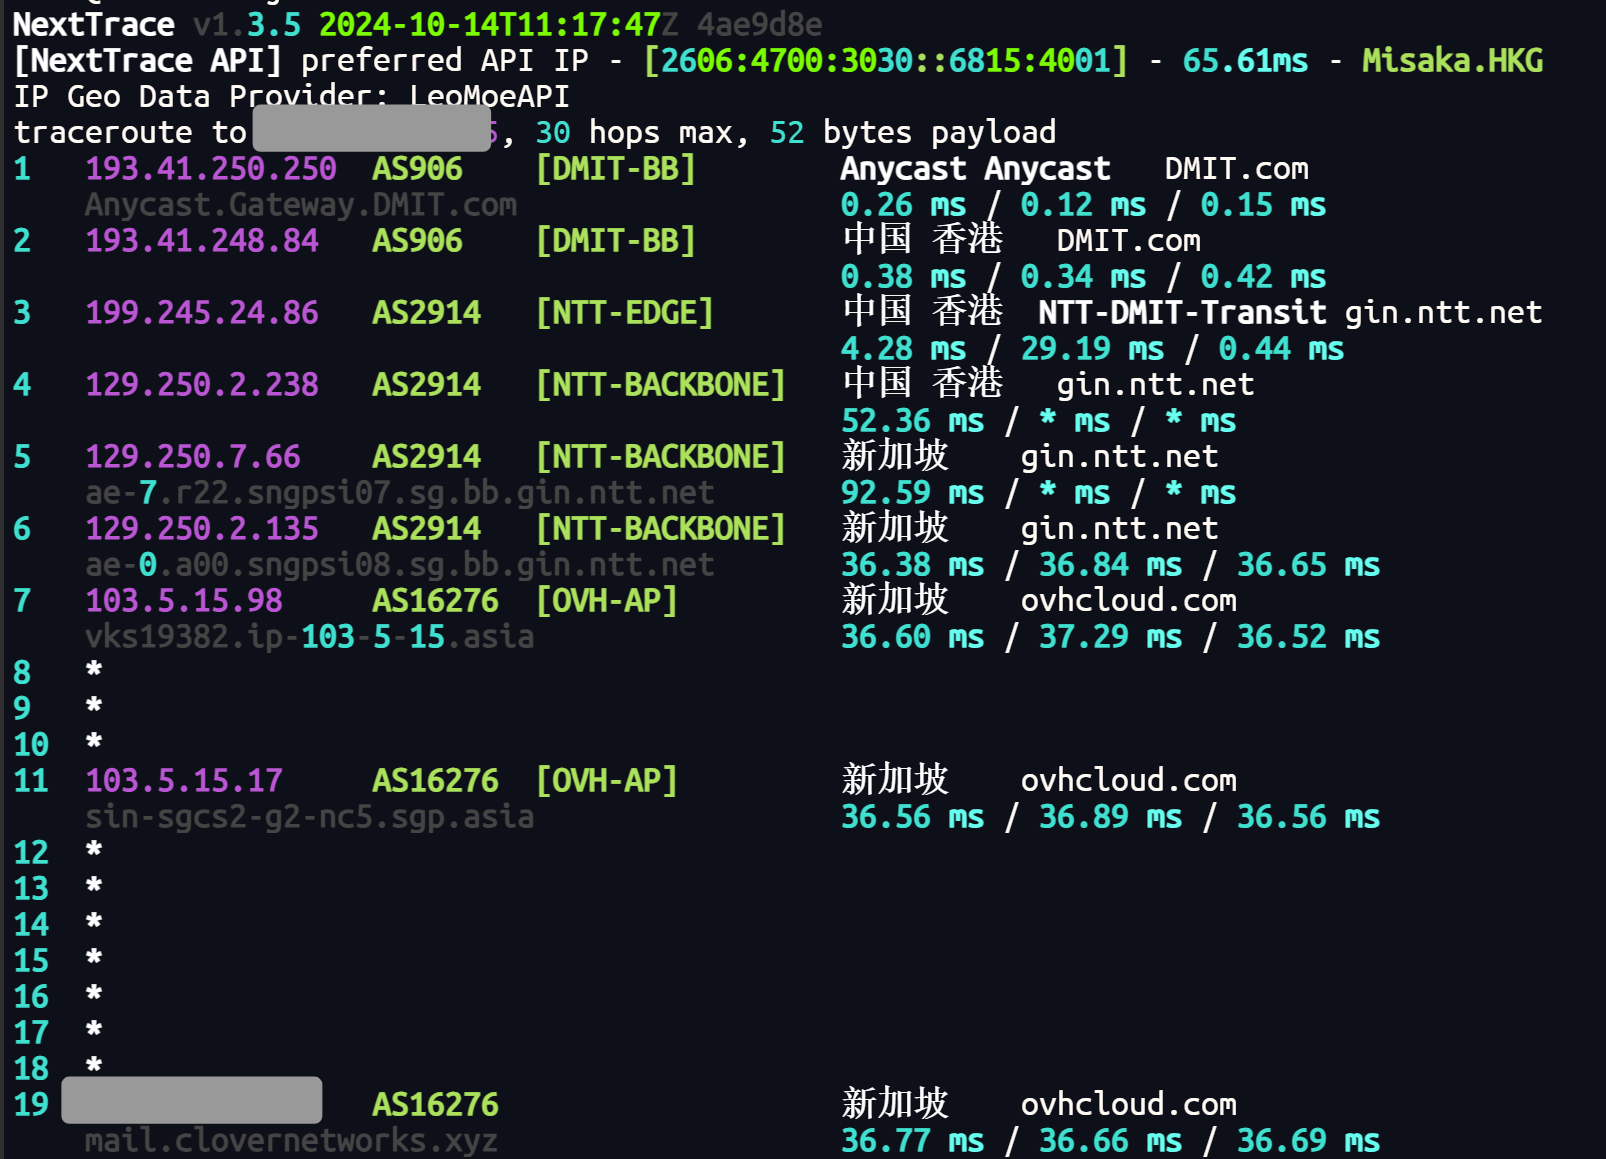Click the '52 bytes payload' text
The width and height of the screenshot is (1606, 1159).
click(x=913, y=133)
